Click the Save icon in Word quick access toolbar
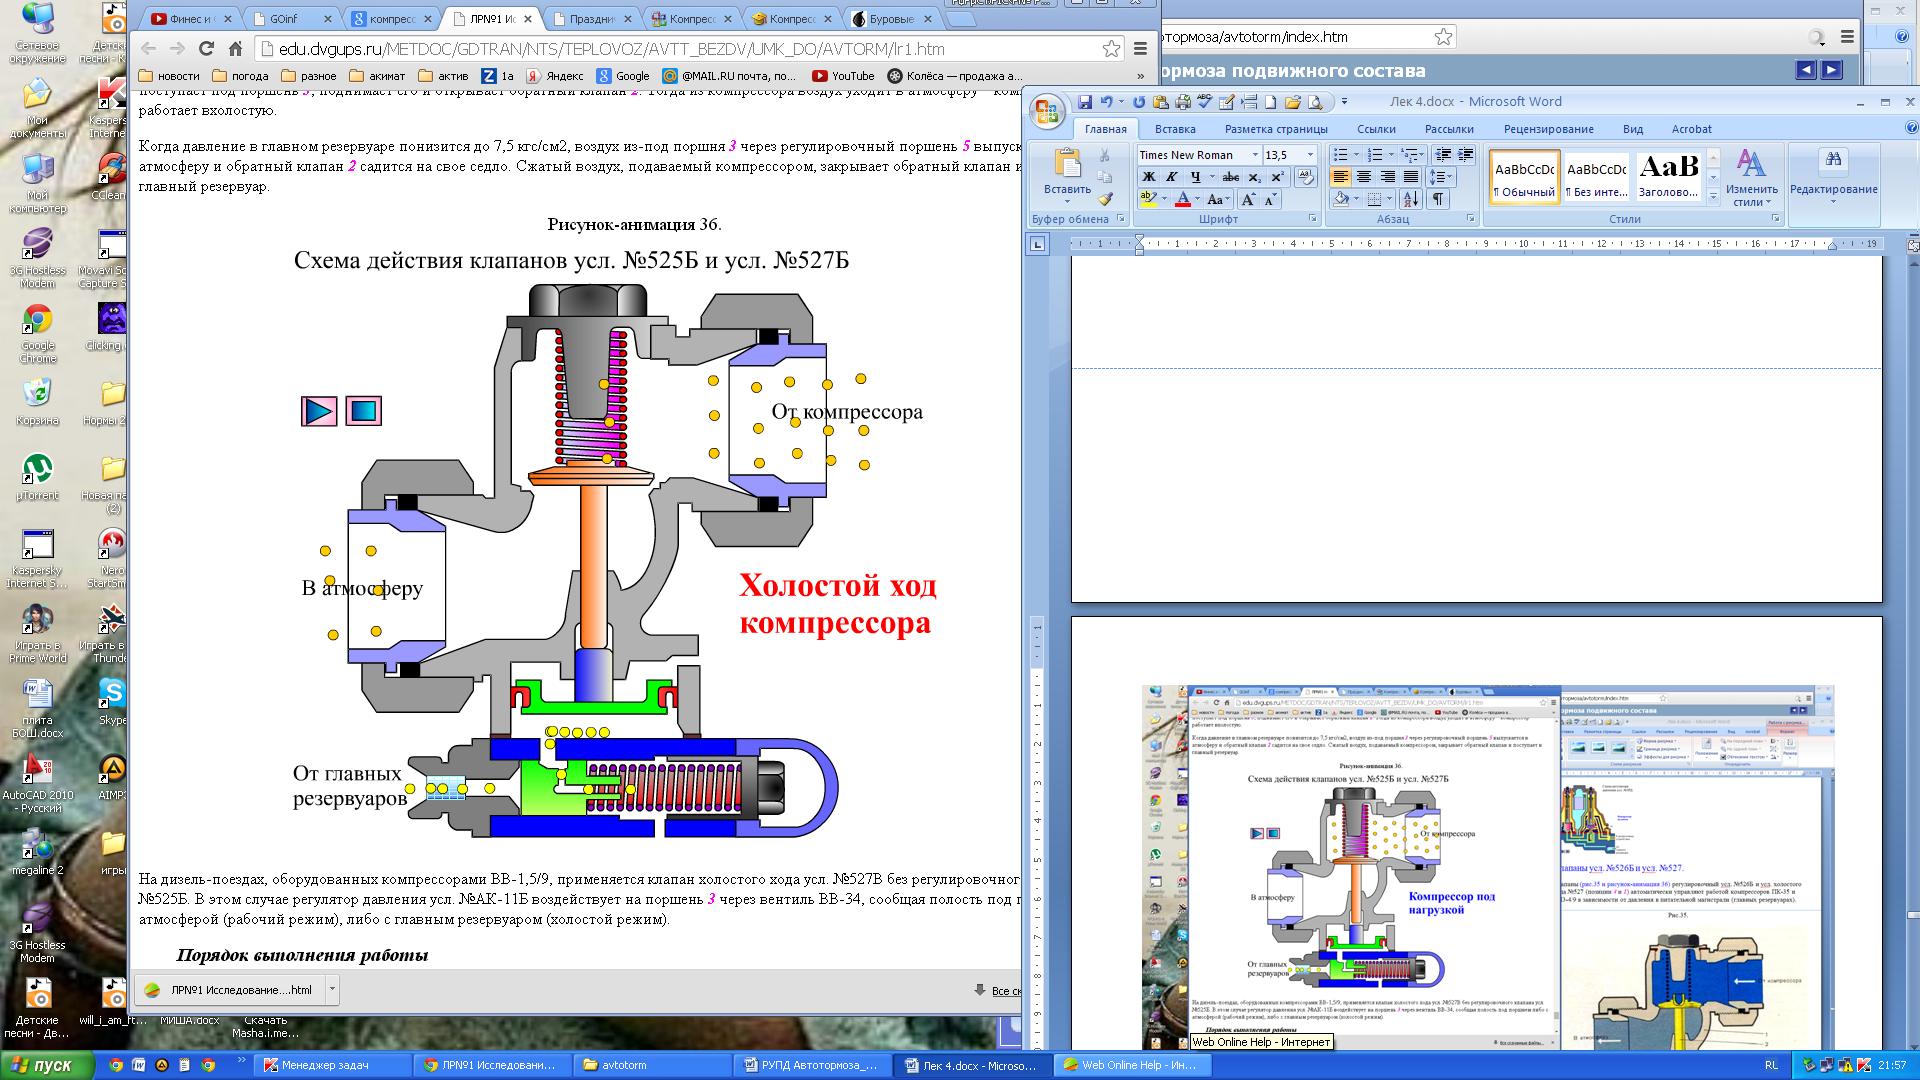Viewport: 1920px width, 1080px height. pos(1084,102)
